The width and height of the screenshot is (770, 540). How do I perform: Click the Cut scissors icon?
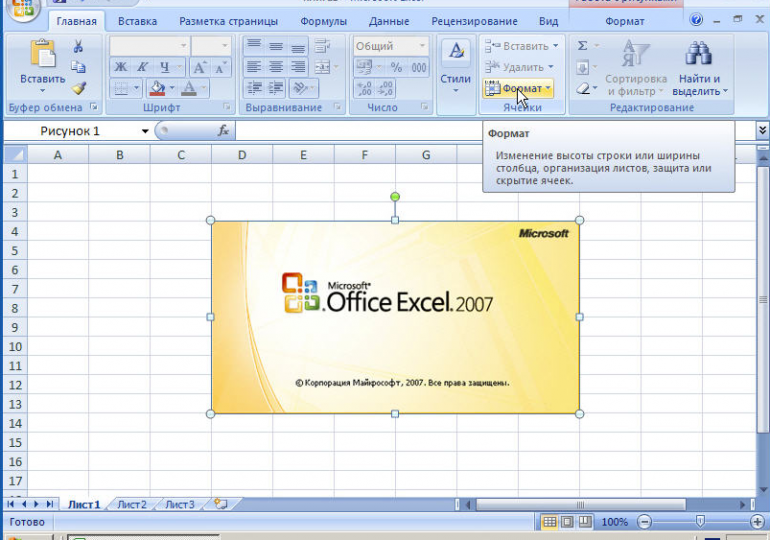pos(79,47)
